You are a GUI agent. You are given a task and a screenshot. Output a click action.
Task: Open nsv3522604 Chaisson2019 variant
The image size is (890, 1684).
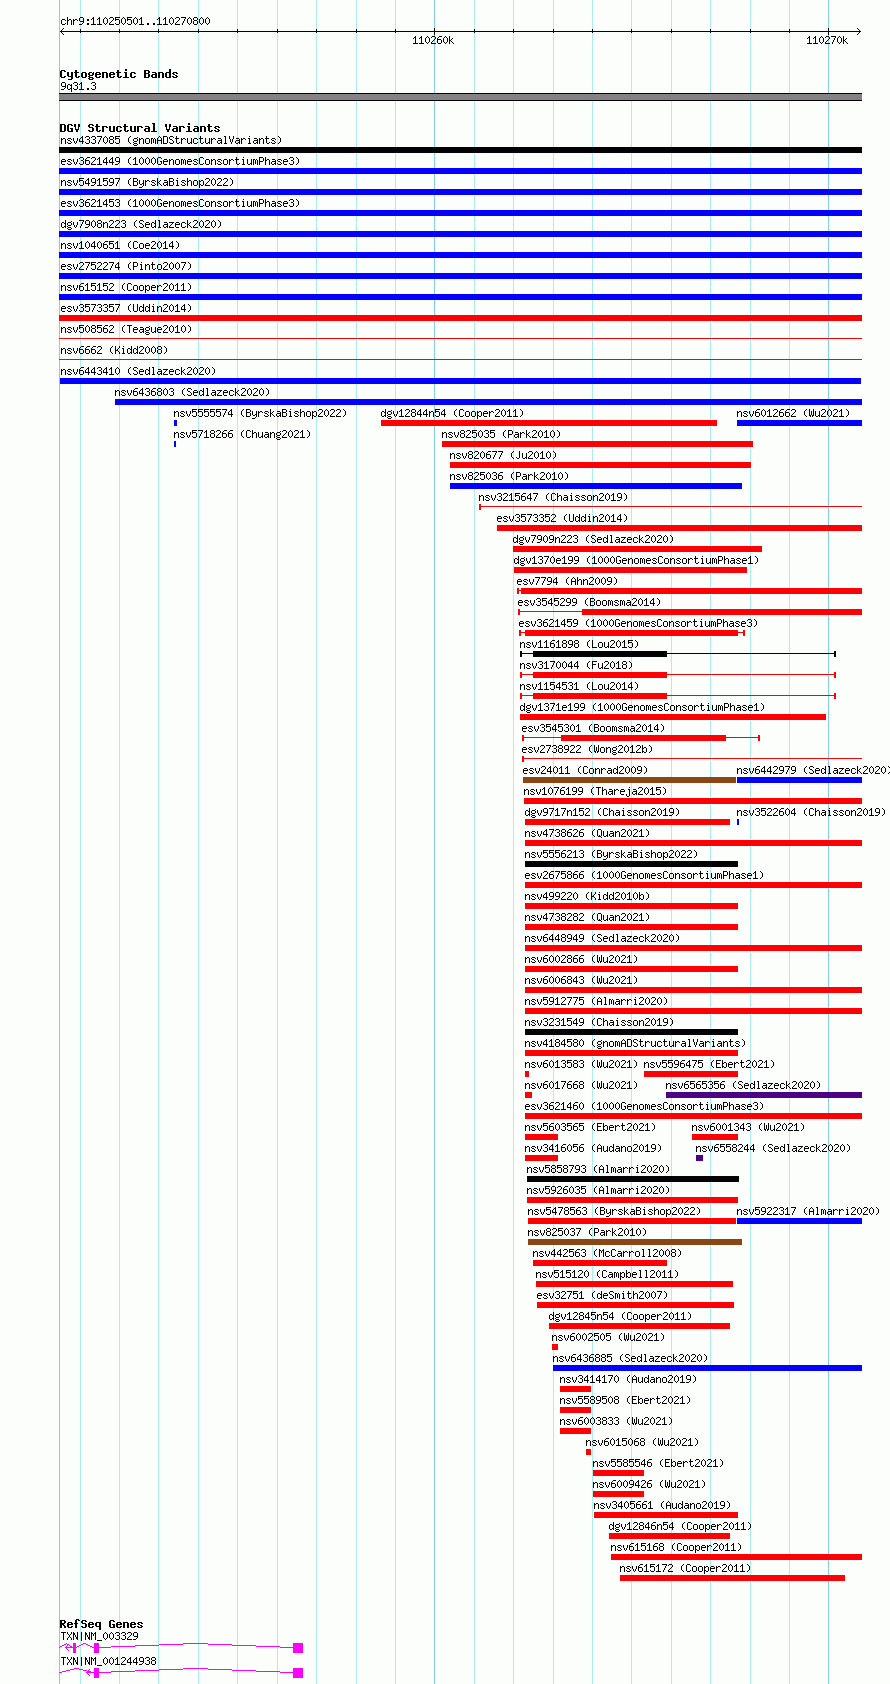[811, 812]
